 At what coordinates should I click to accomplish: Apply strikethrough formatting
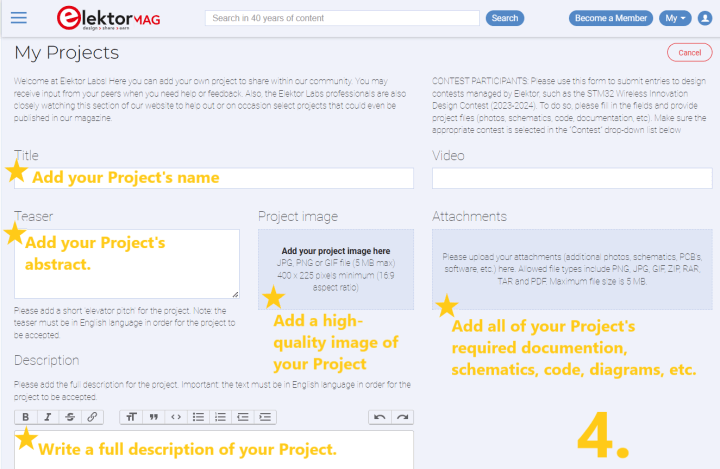point(69,417)
